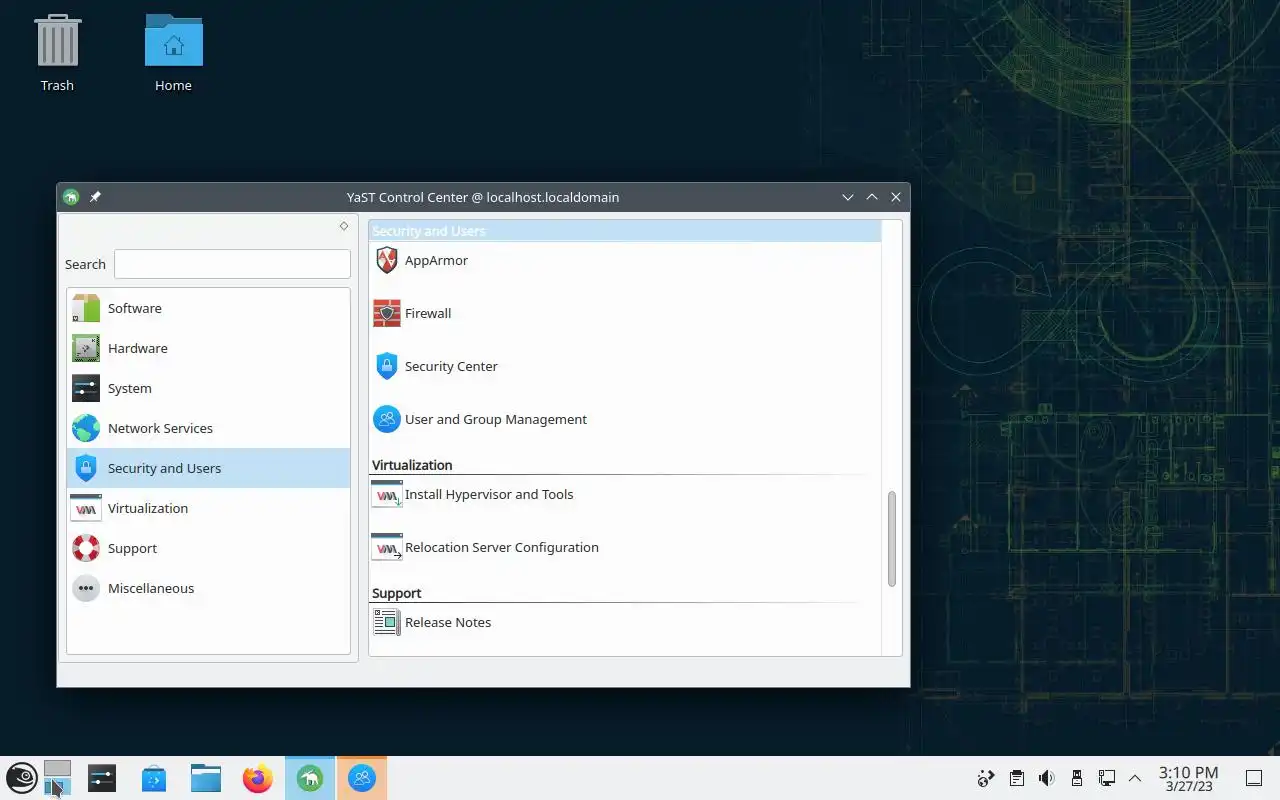
Task: Focus the Search input field
Action: pyautogui.click(x=232, y=264)
